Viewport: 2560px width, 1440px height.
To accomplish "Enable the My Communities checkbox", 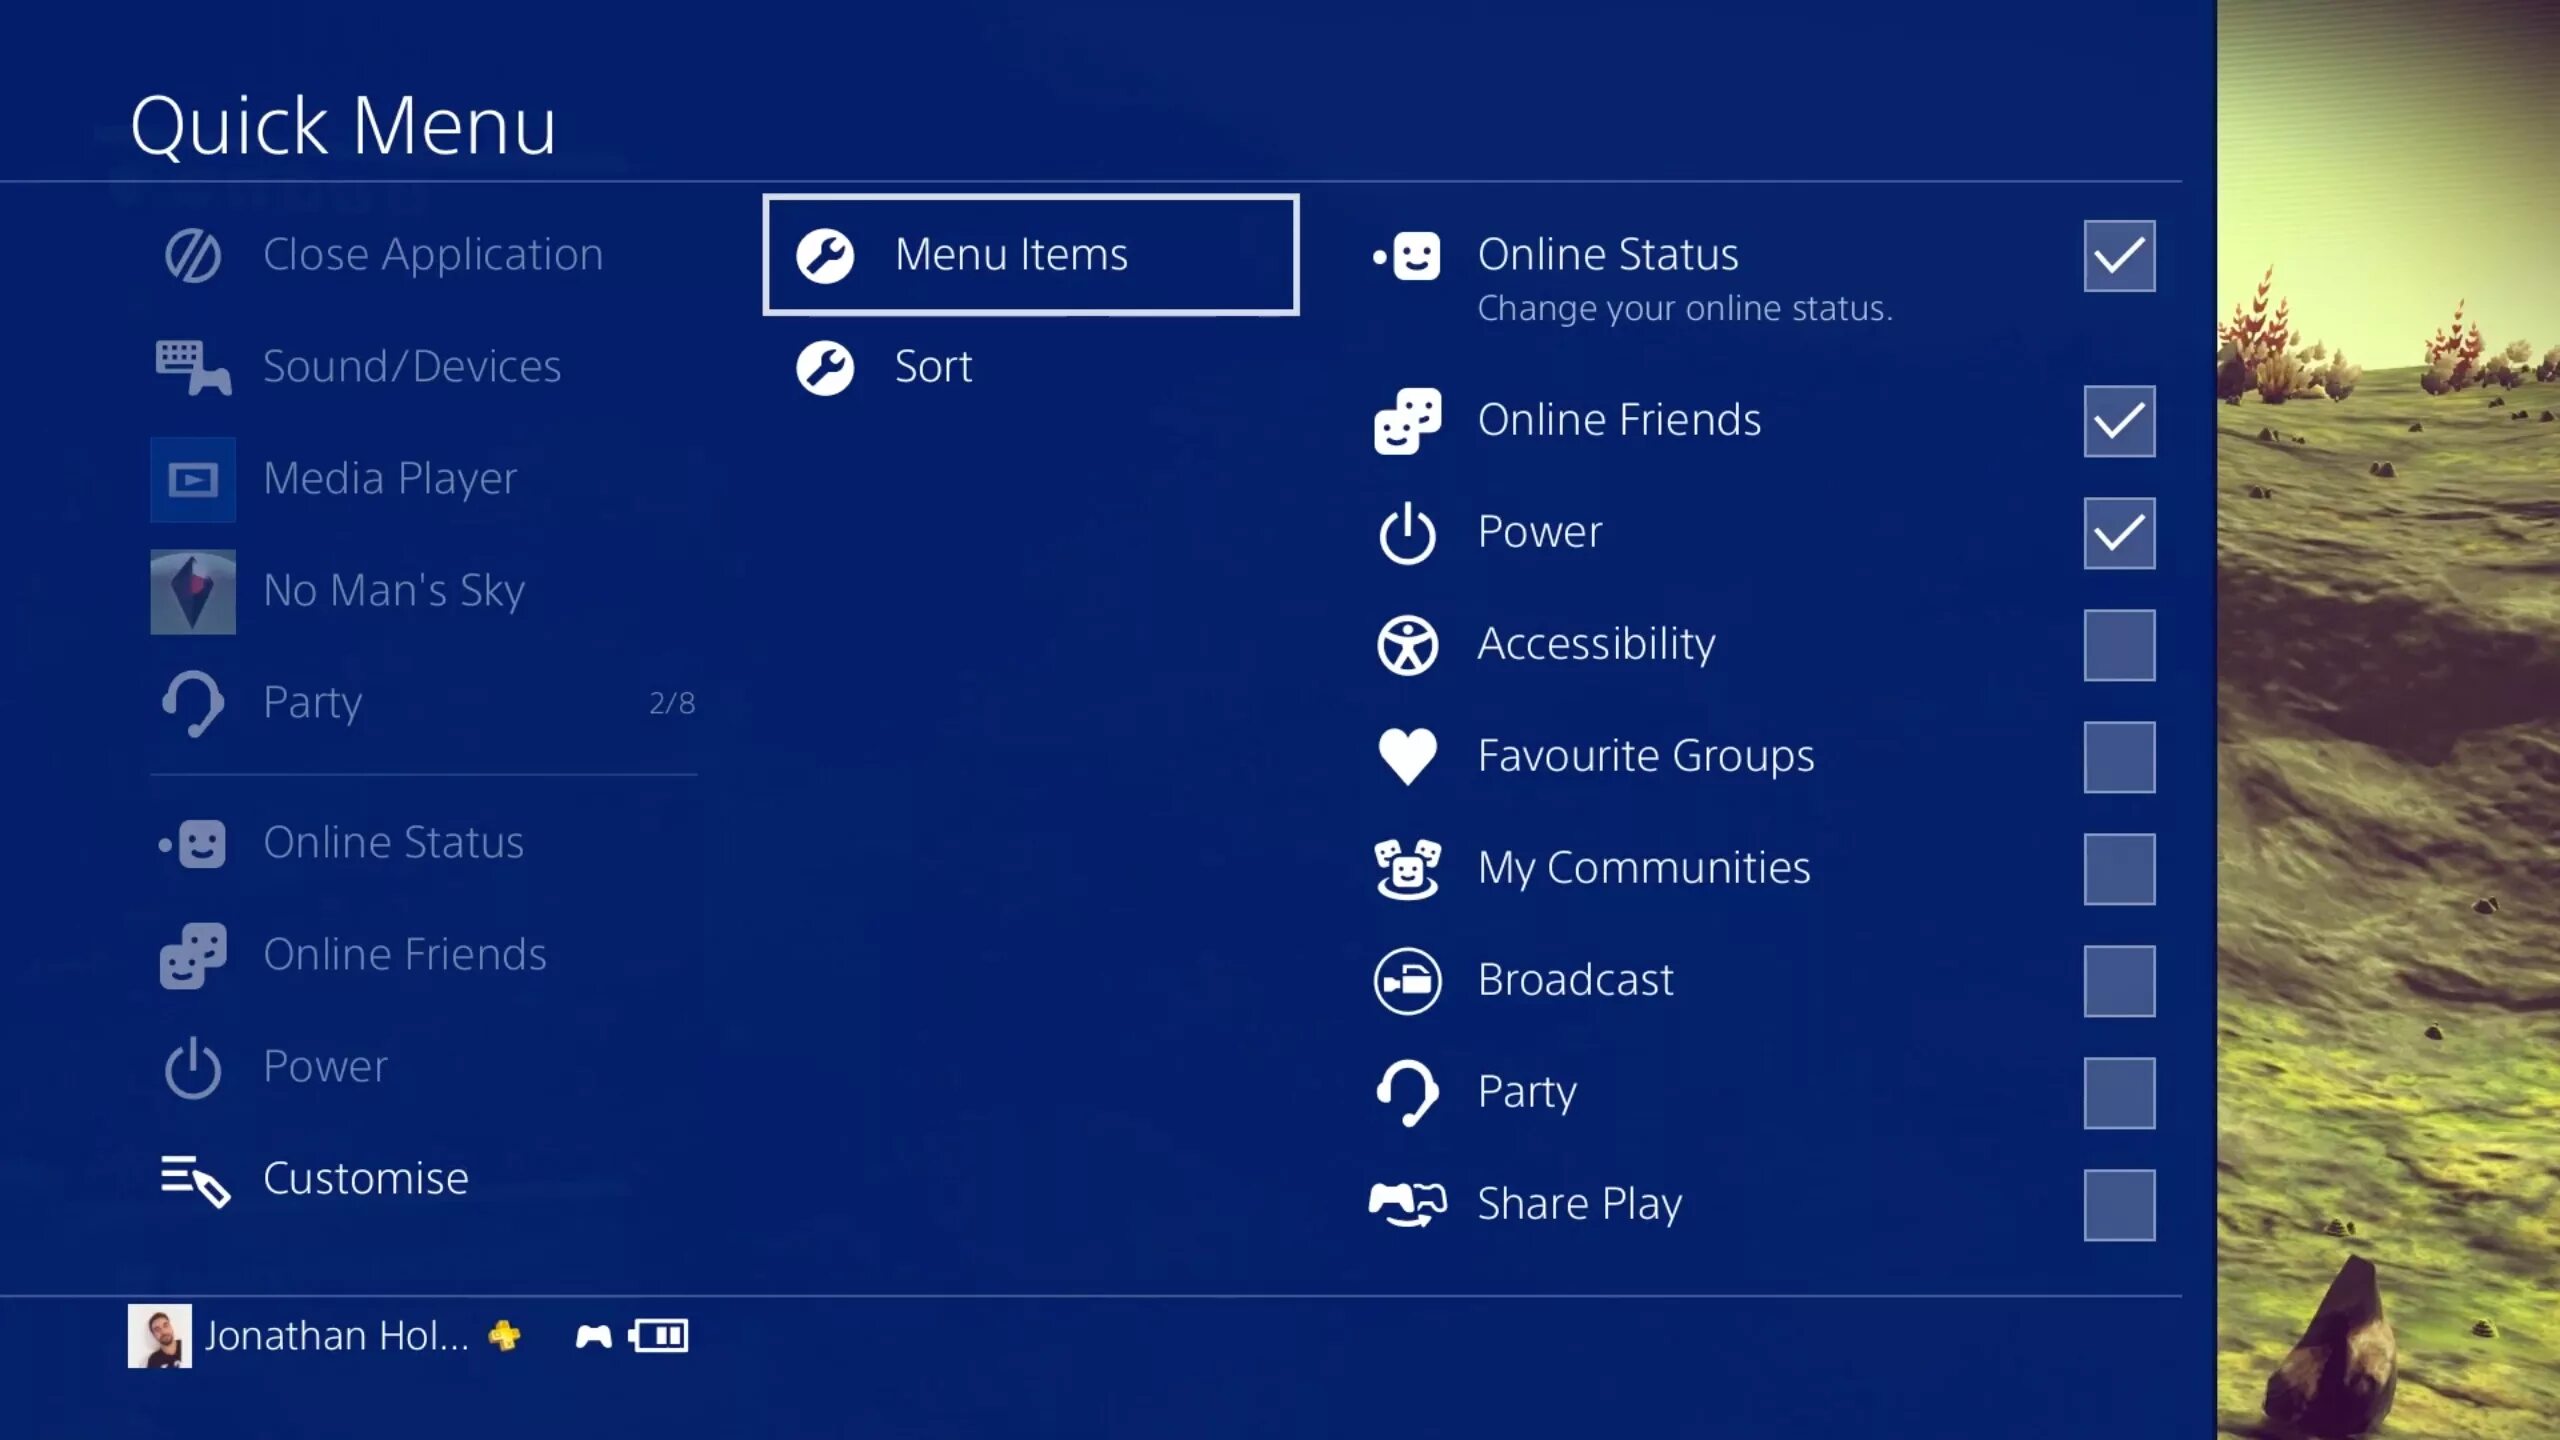I will 2117,867.
